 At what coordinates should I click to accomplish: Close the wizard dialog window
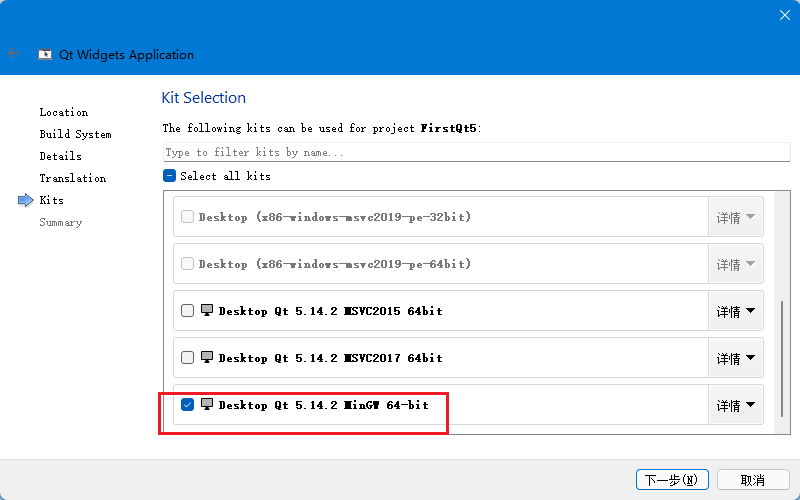785,15
